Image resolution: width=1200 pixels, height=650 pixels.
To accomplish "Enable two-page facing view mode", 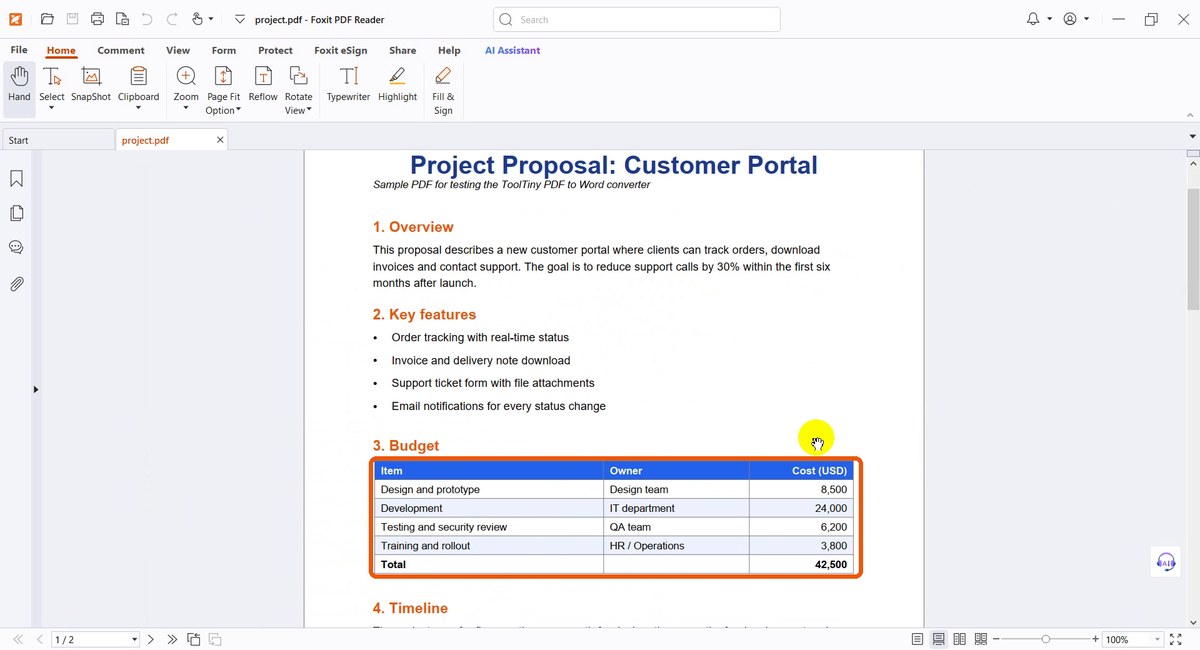I will (x=960, y=639).
